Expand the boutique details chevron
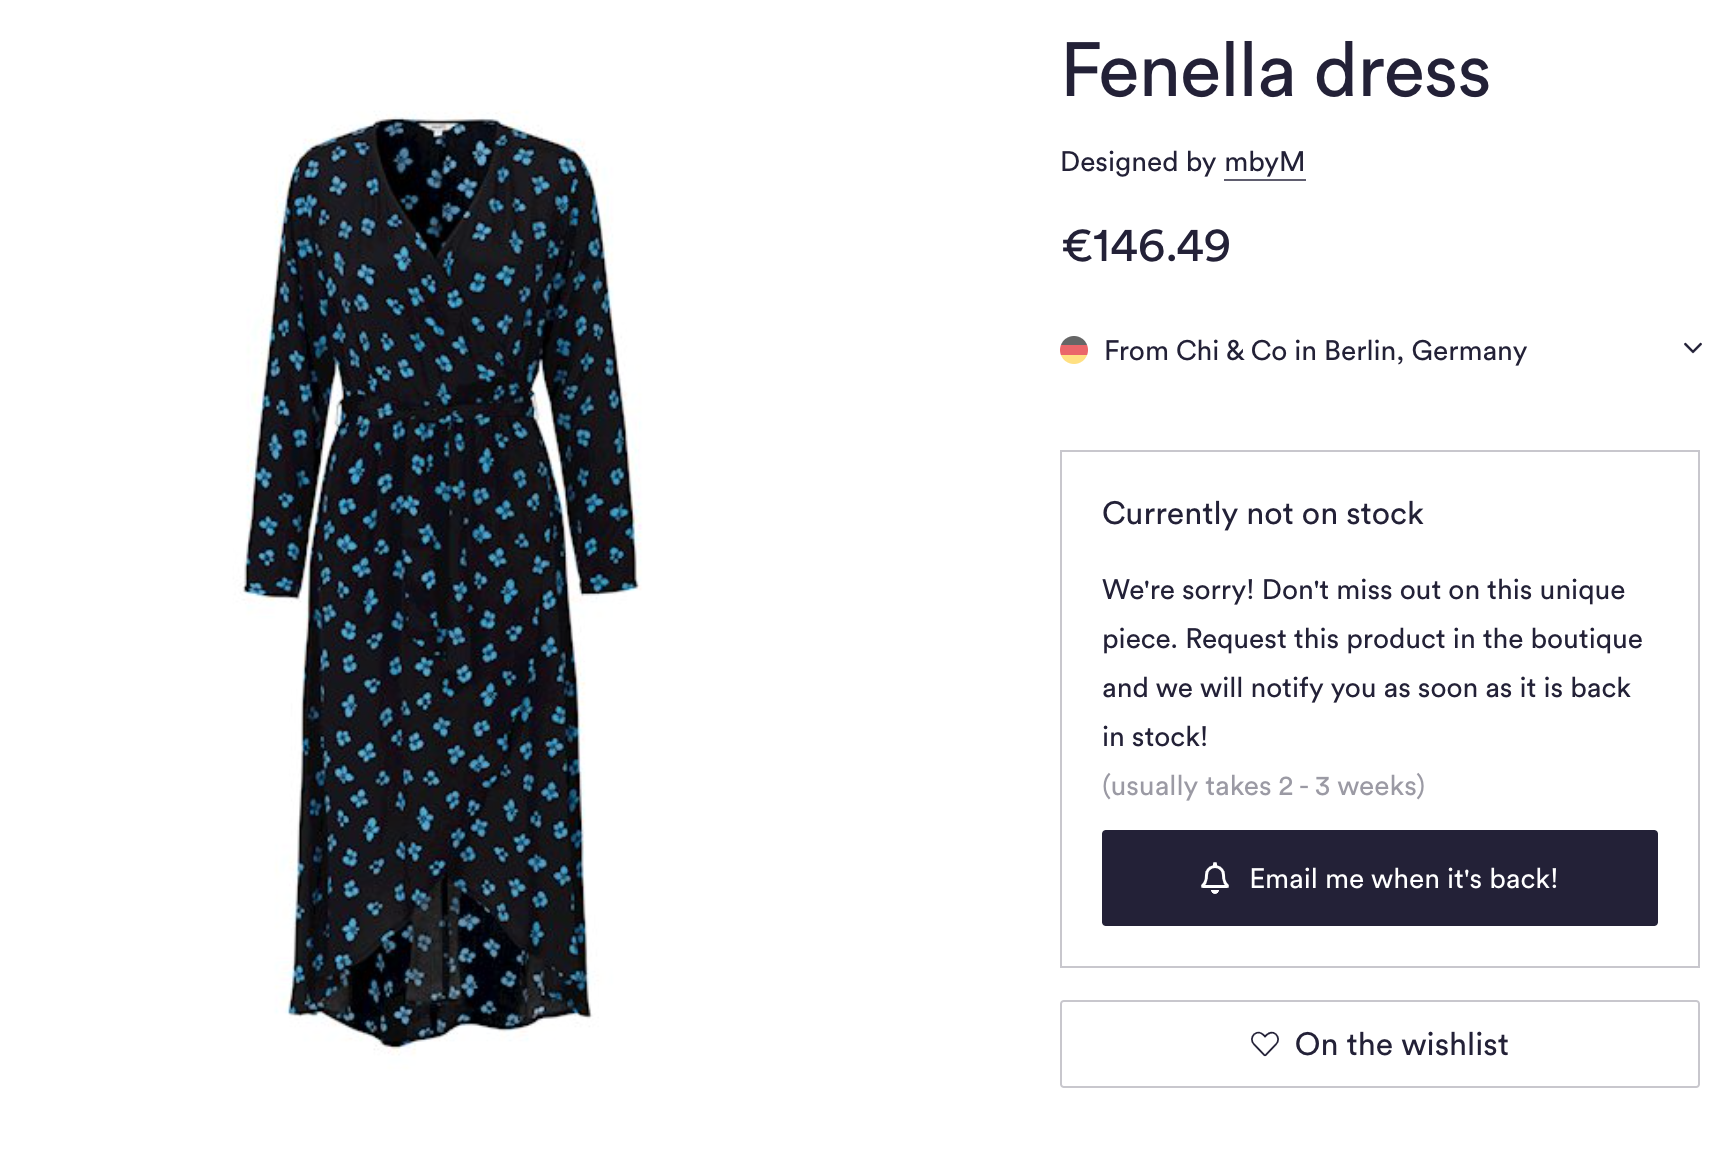 click(x=1692, y=349)
